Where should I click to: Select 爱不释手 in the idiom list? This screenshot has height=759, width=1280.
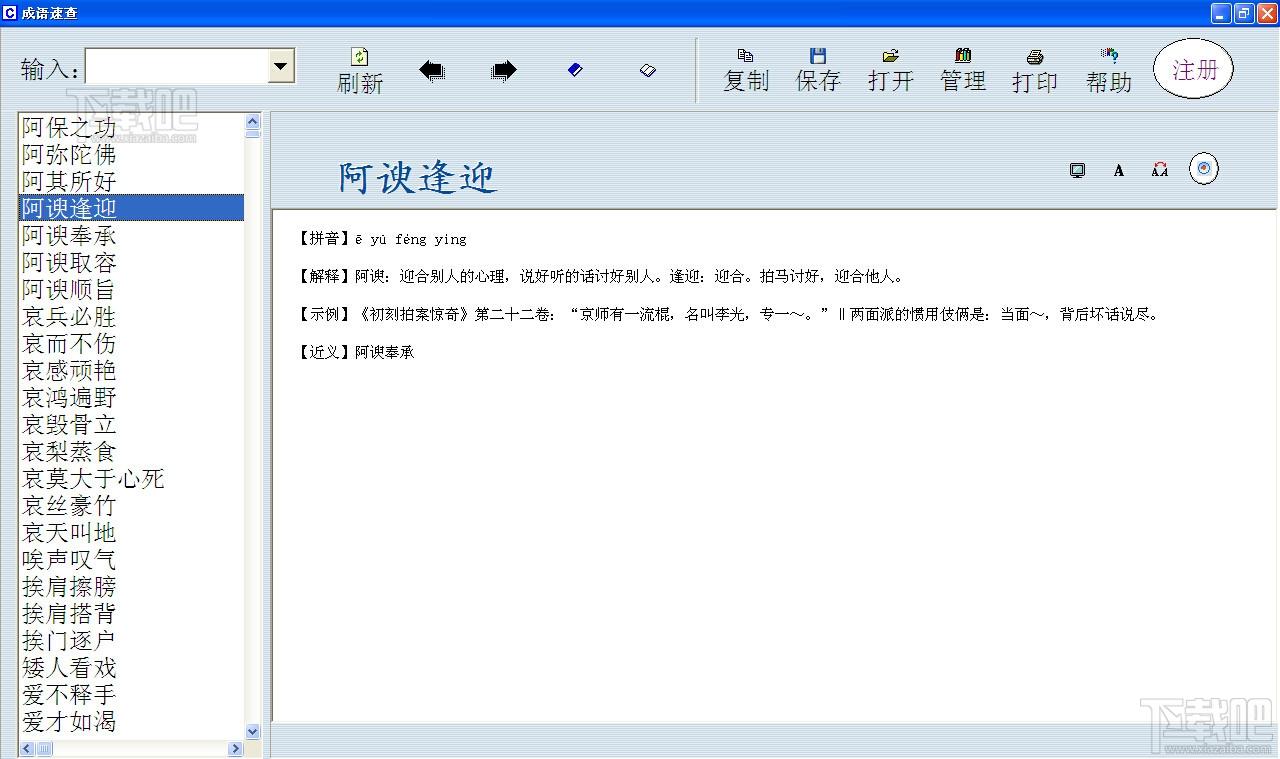point(131,694)
